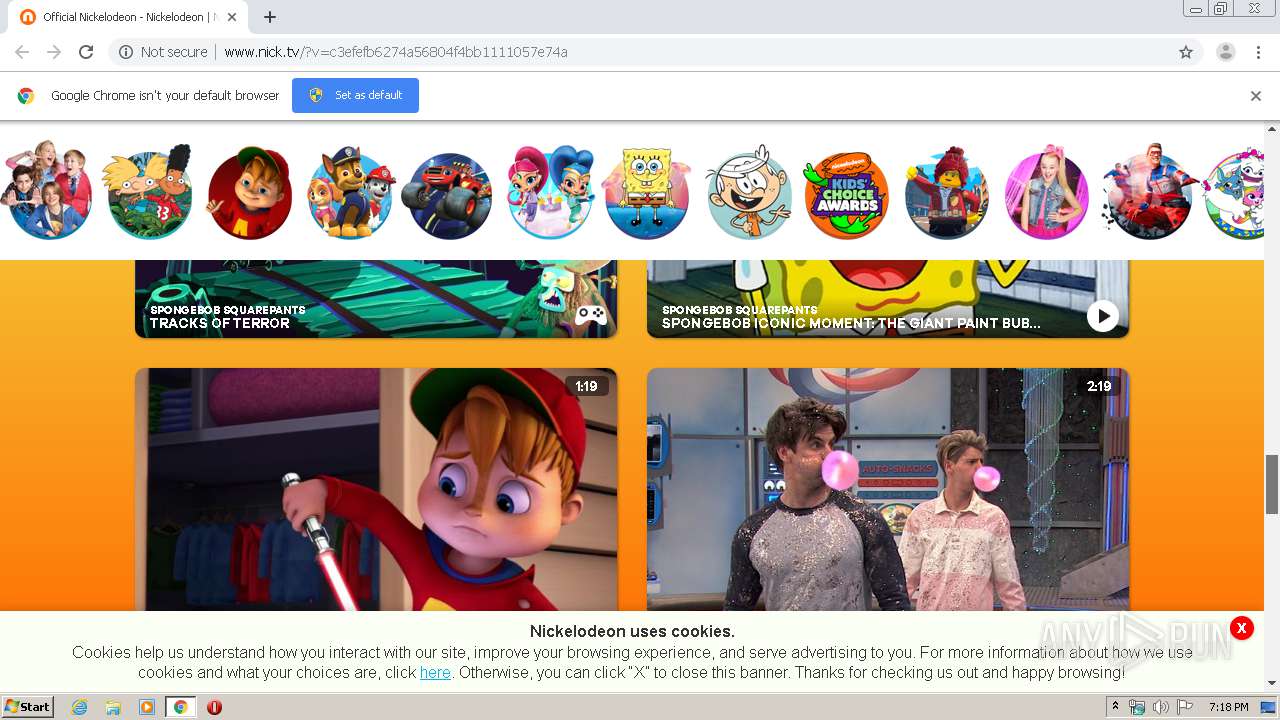Open File Explorer from taskbar
The image size is (1280, 720).
click(113, 707)
